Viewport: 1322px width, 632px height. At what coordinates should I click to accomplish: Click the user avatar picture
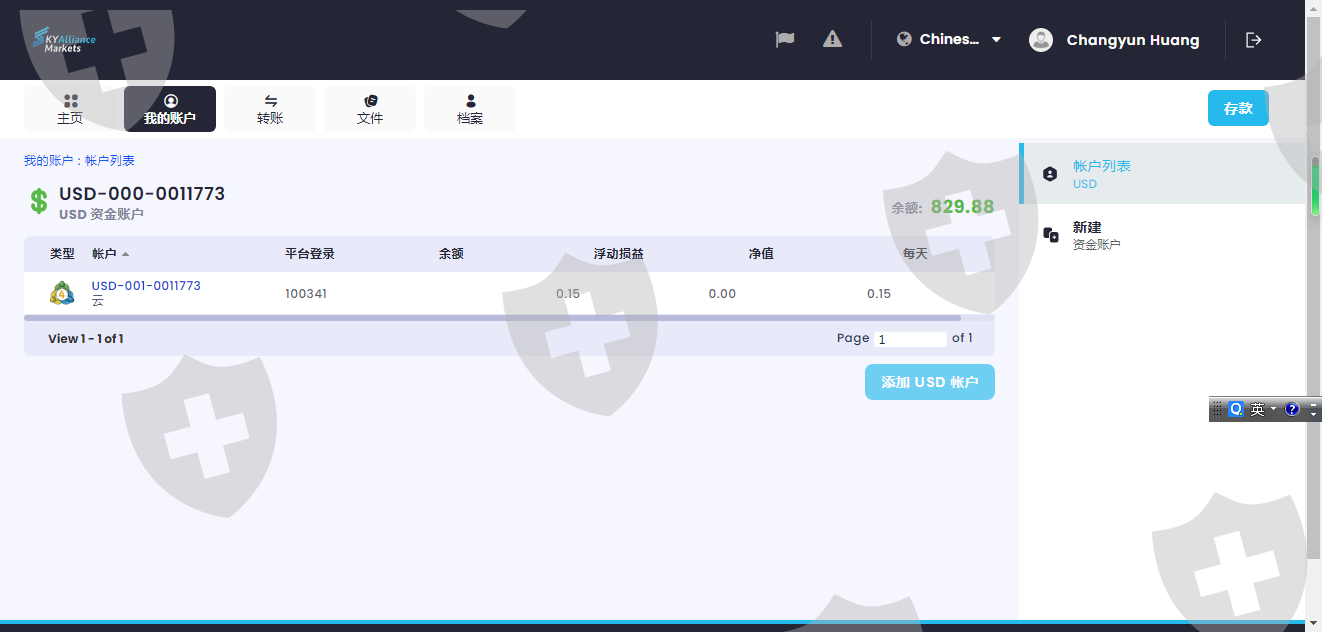(x=1041, y=40)
